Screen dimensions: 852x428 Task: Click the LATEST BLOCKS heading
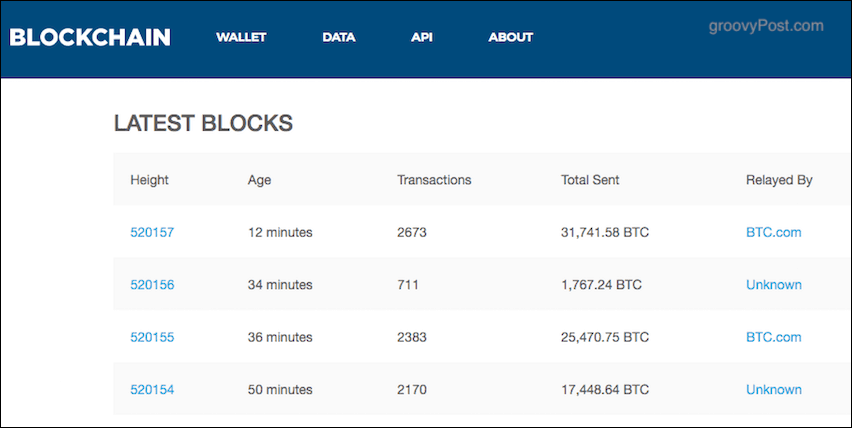coord(203,124)
